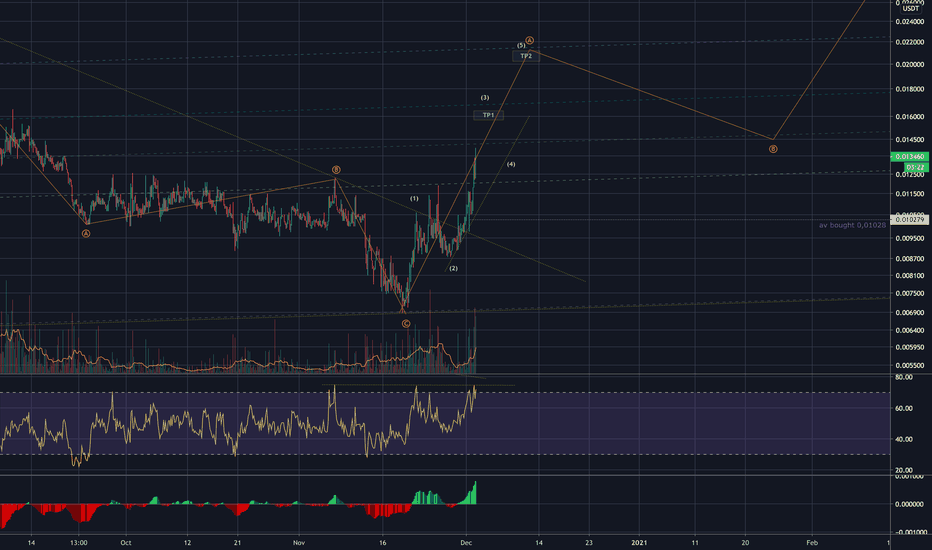
Task: Select the (2) wave label
Action: tap(454, 269)
